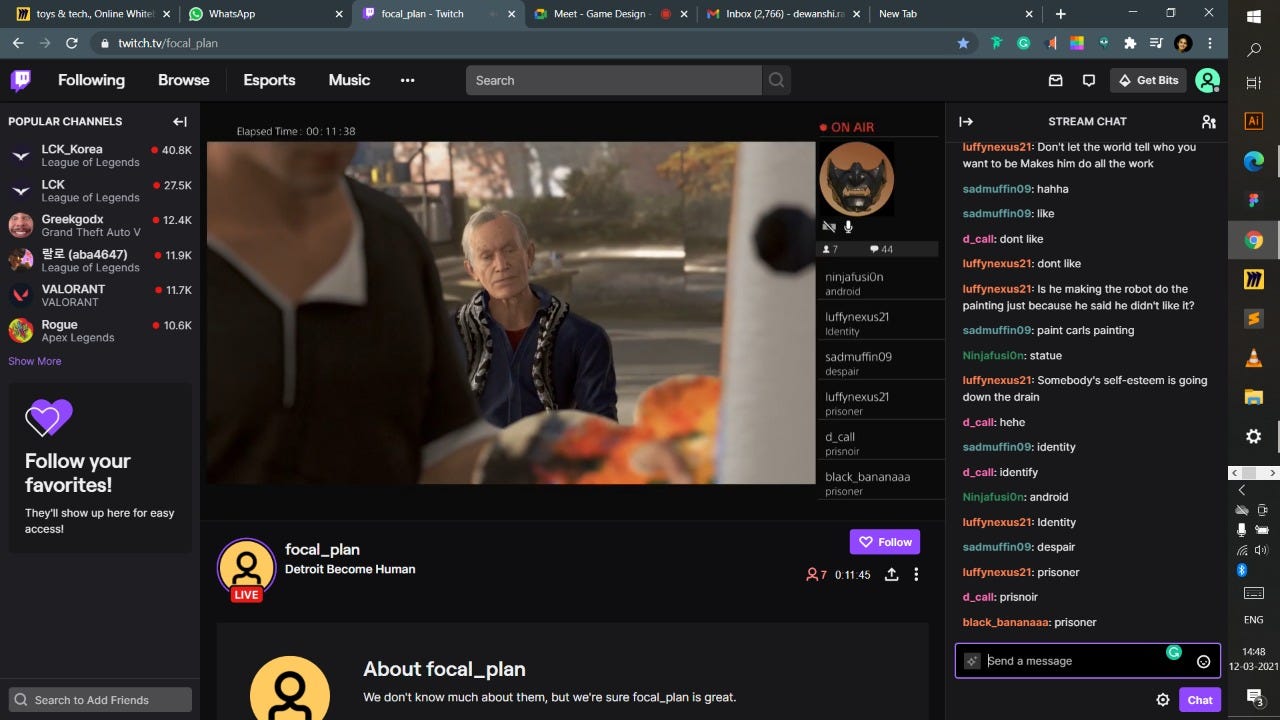
Task: Open Detroit Become Human game link
Action: [350, 569]
